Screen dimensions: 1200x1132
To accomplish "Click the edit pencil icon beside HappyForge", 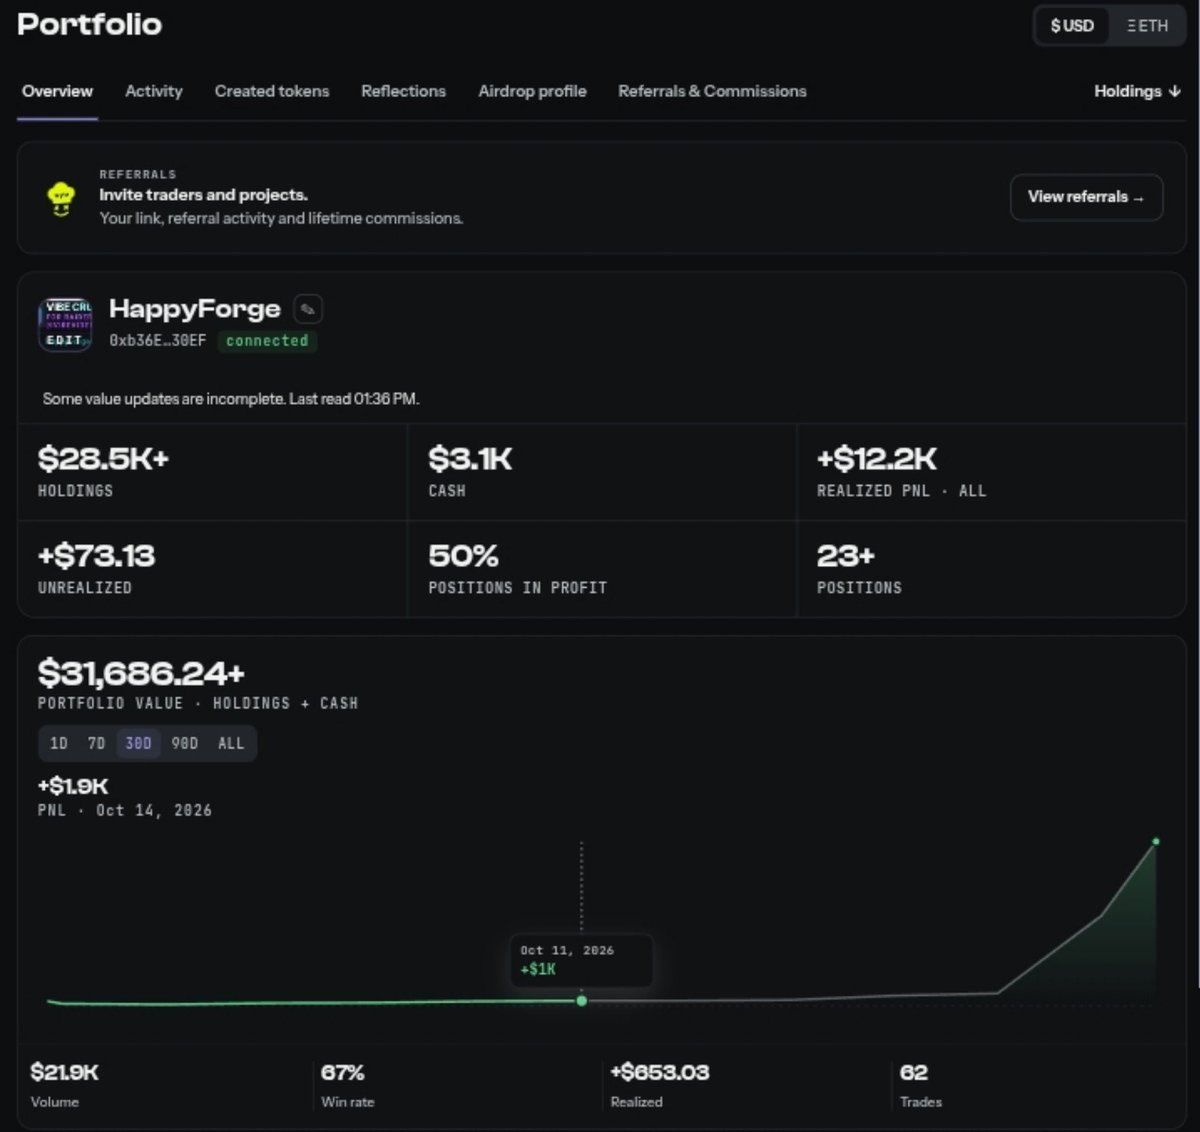I will coord(308,310).
